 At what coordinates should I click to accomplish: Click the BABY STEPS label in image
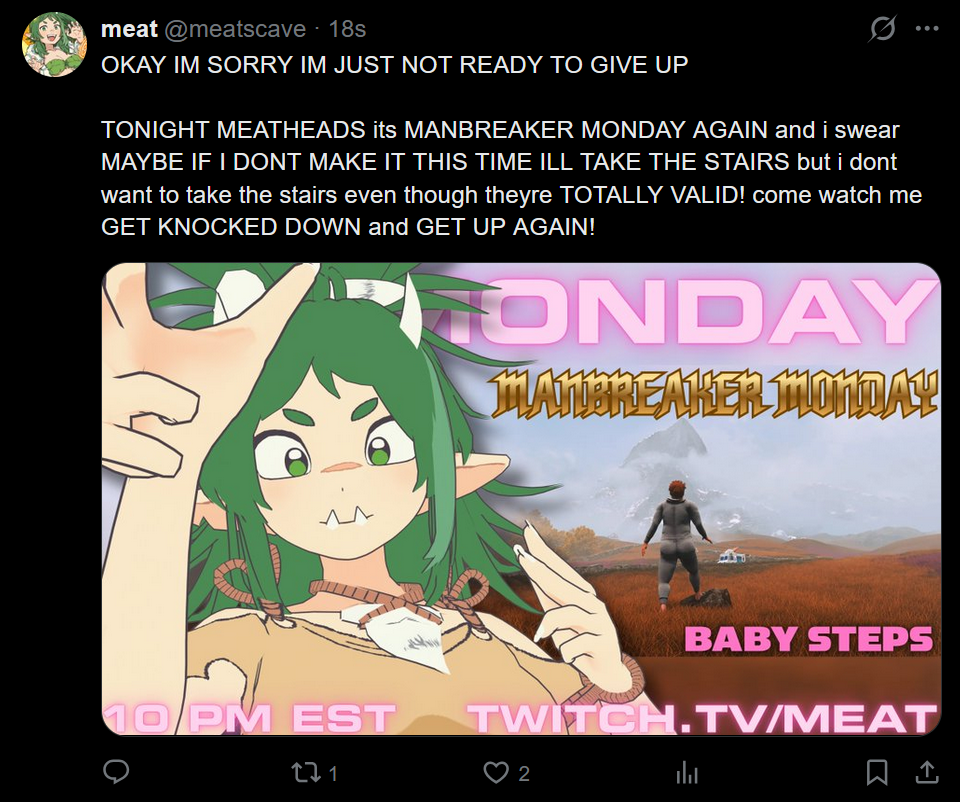click(808, 639)
